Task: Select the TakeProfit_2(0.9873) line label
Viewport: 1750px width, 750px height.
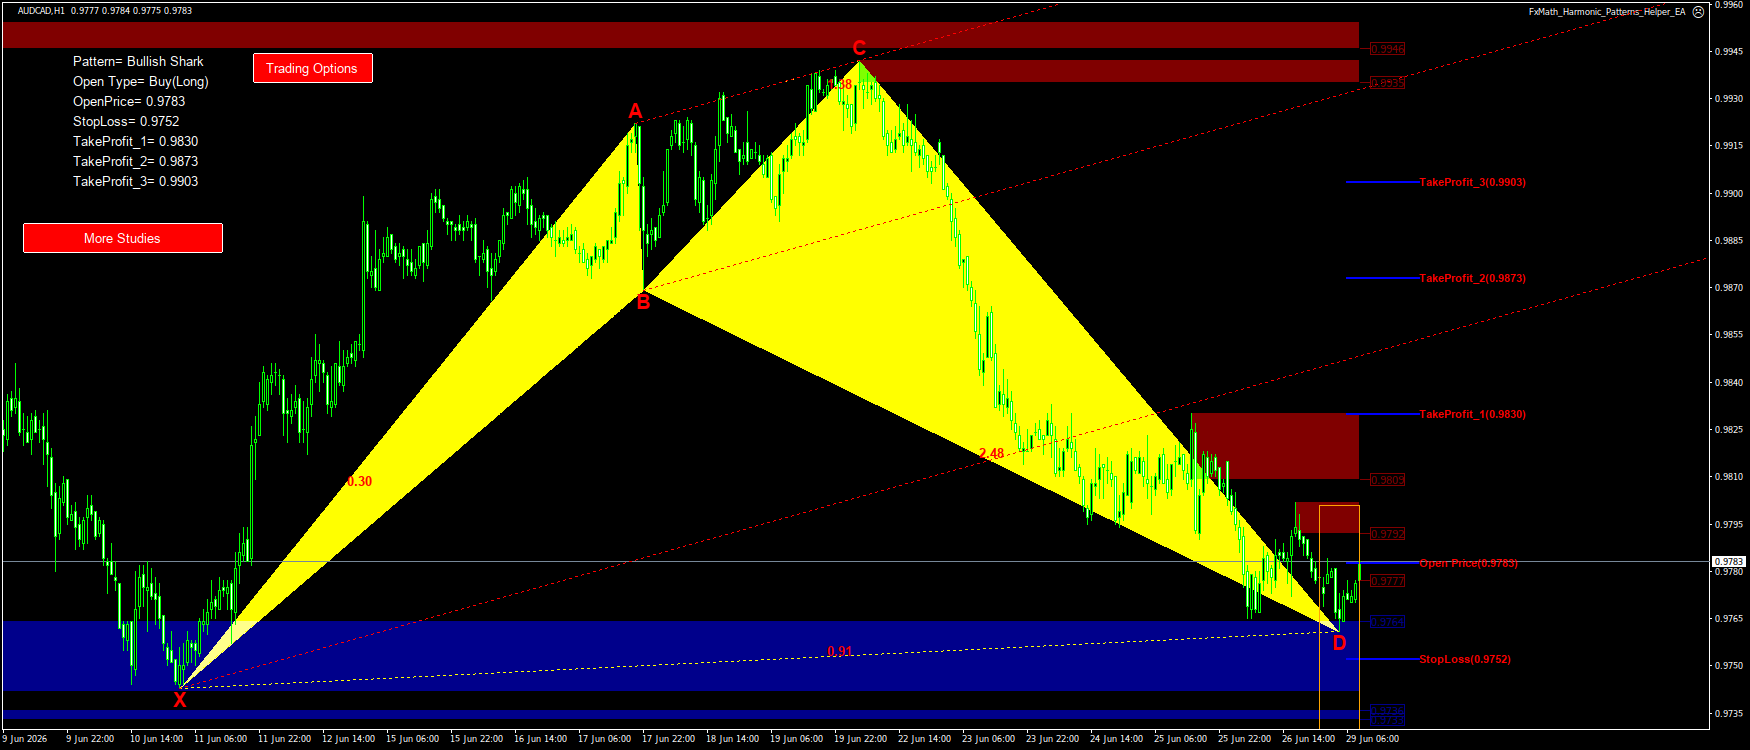Action: click(1472, 278)
